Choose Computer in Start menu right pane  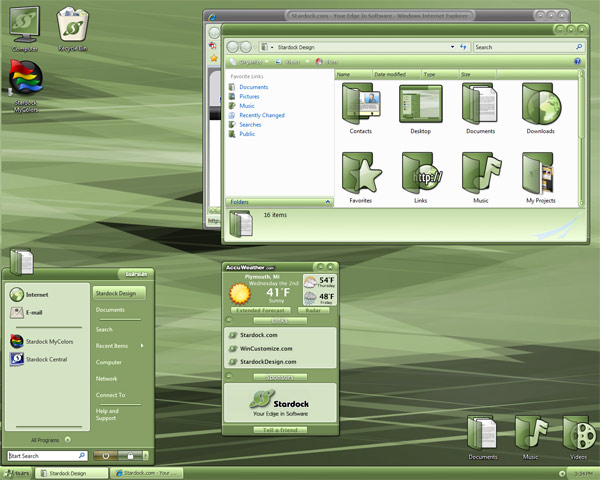click(x=109, y=362)
